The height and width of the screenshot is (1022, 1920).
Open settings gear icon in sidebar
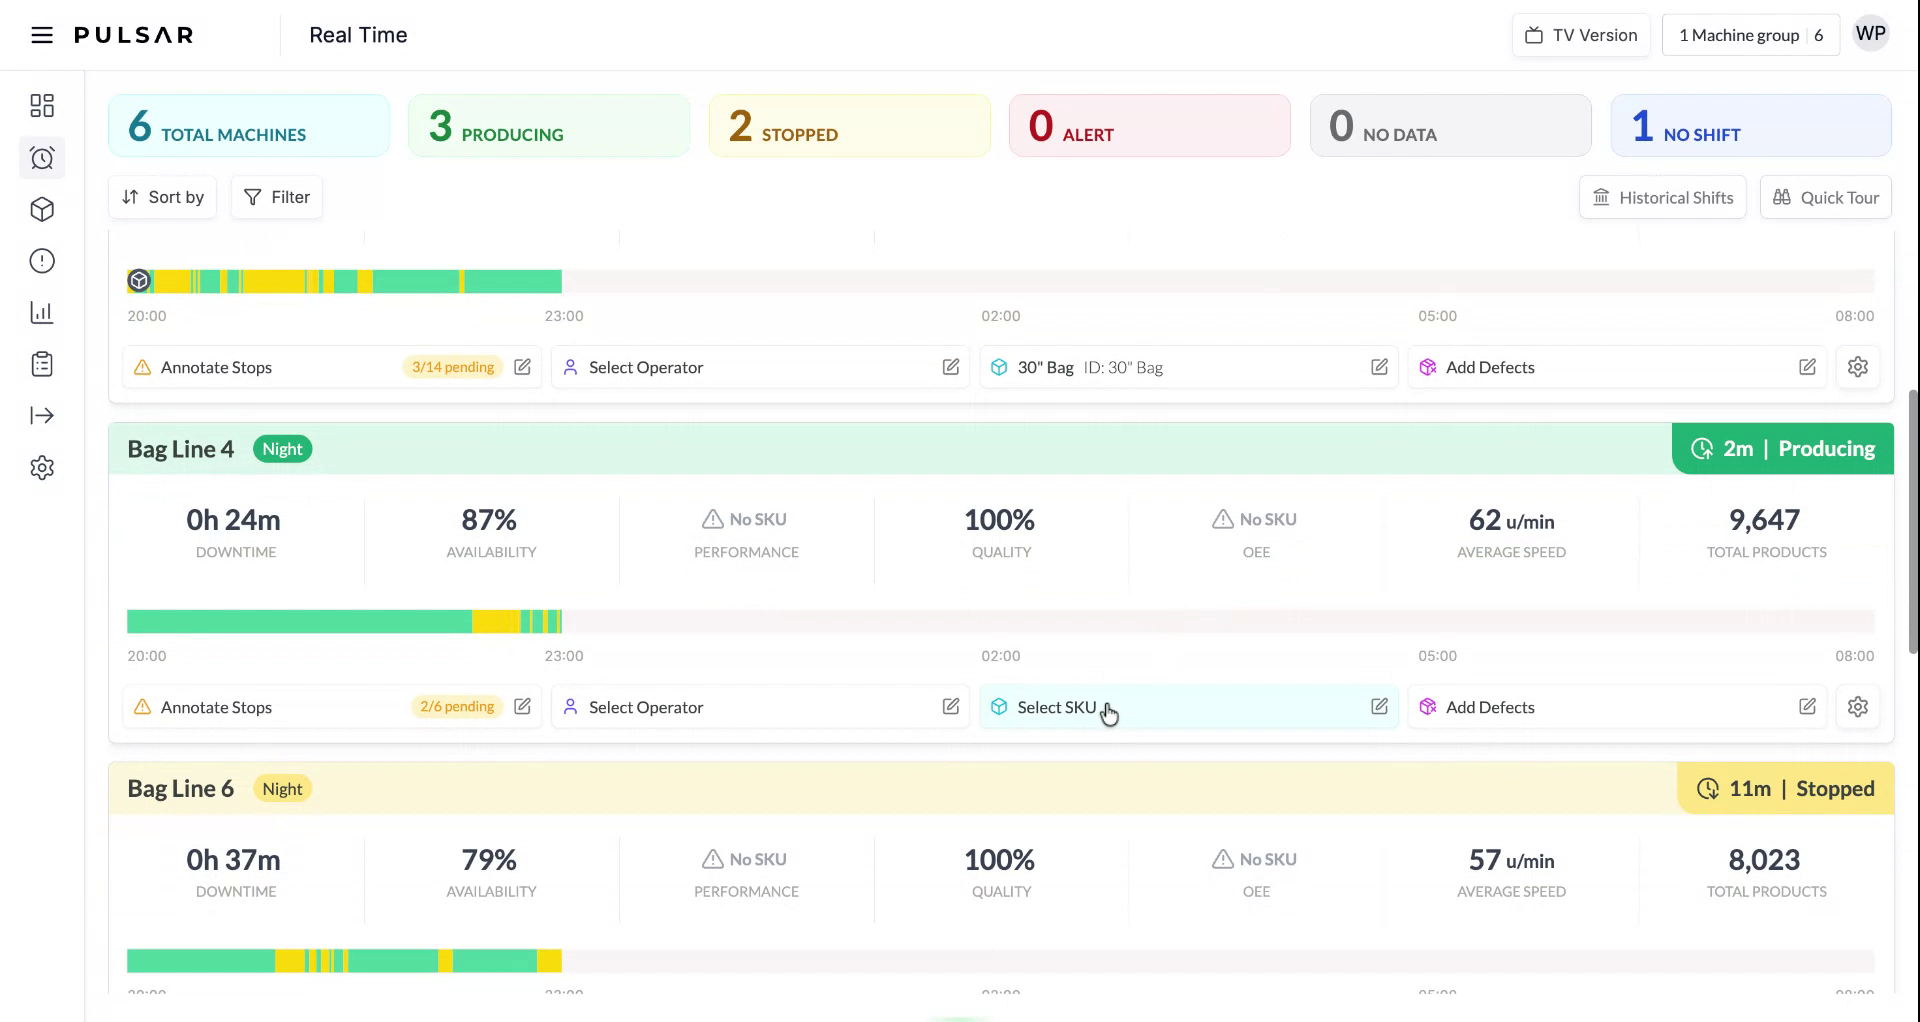(42, 468)
